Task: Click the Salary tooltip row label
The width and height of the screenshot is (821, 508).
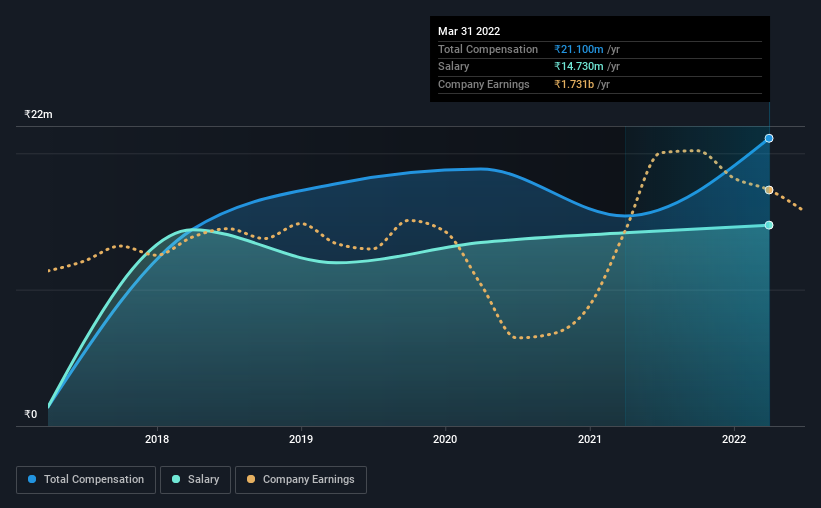Action: pos(453,67)
